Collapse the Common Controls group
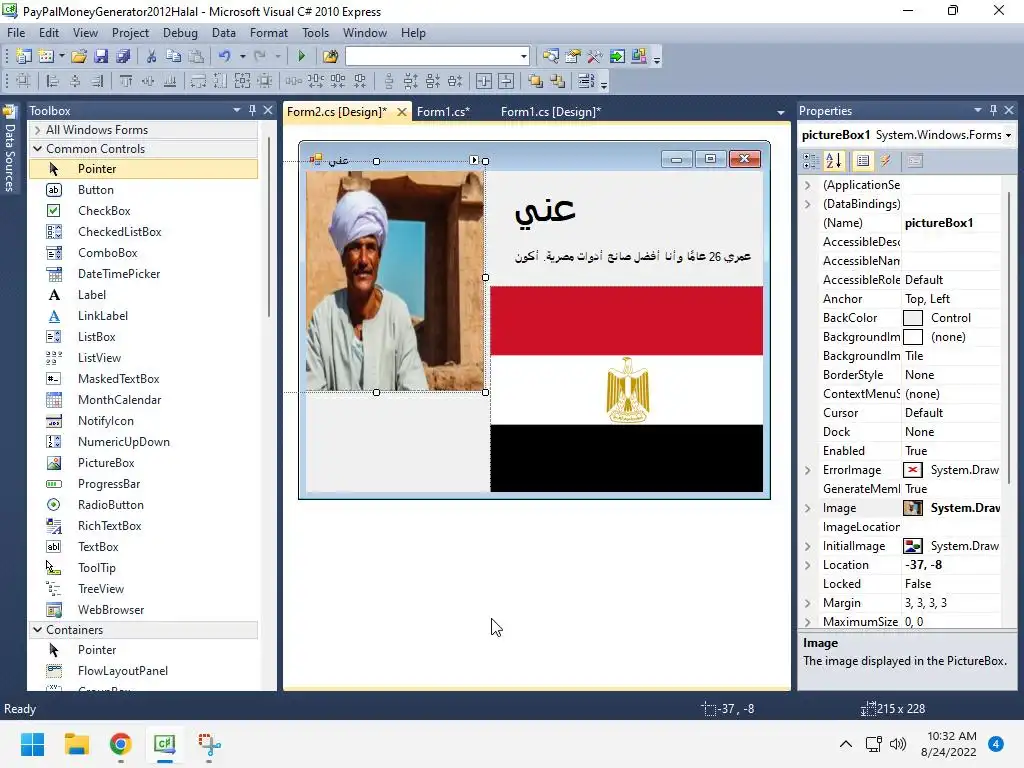Screen dimensions: 1024x768 tap(38, 149)
